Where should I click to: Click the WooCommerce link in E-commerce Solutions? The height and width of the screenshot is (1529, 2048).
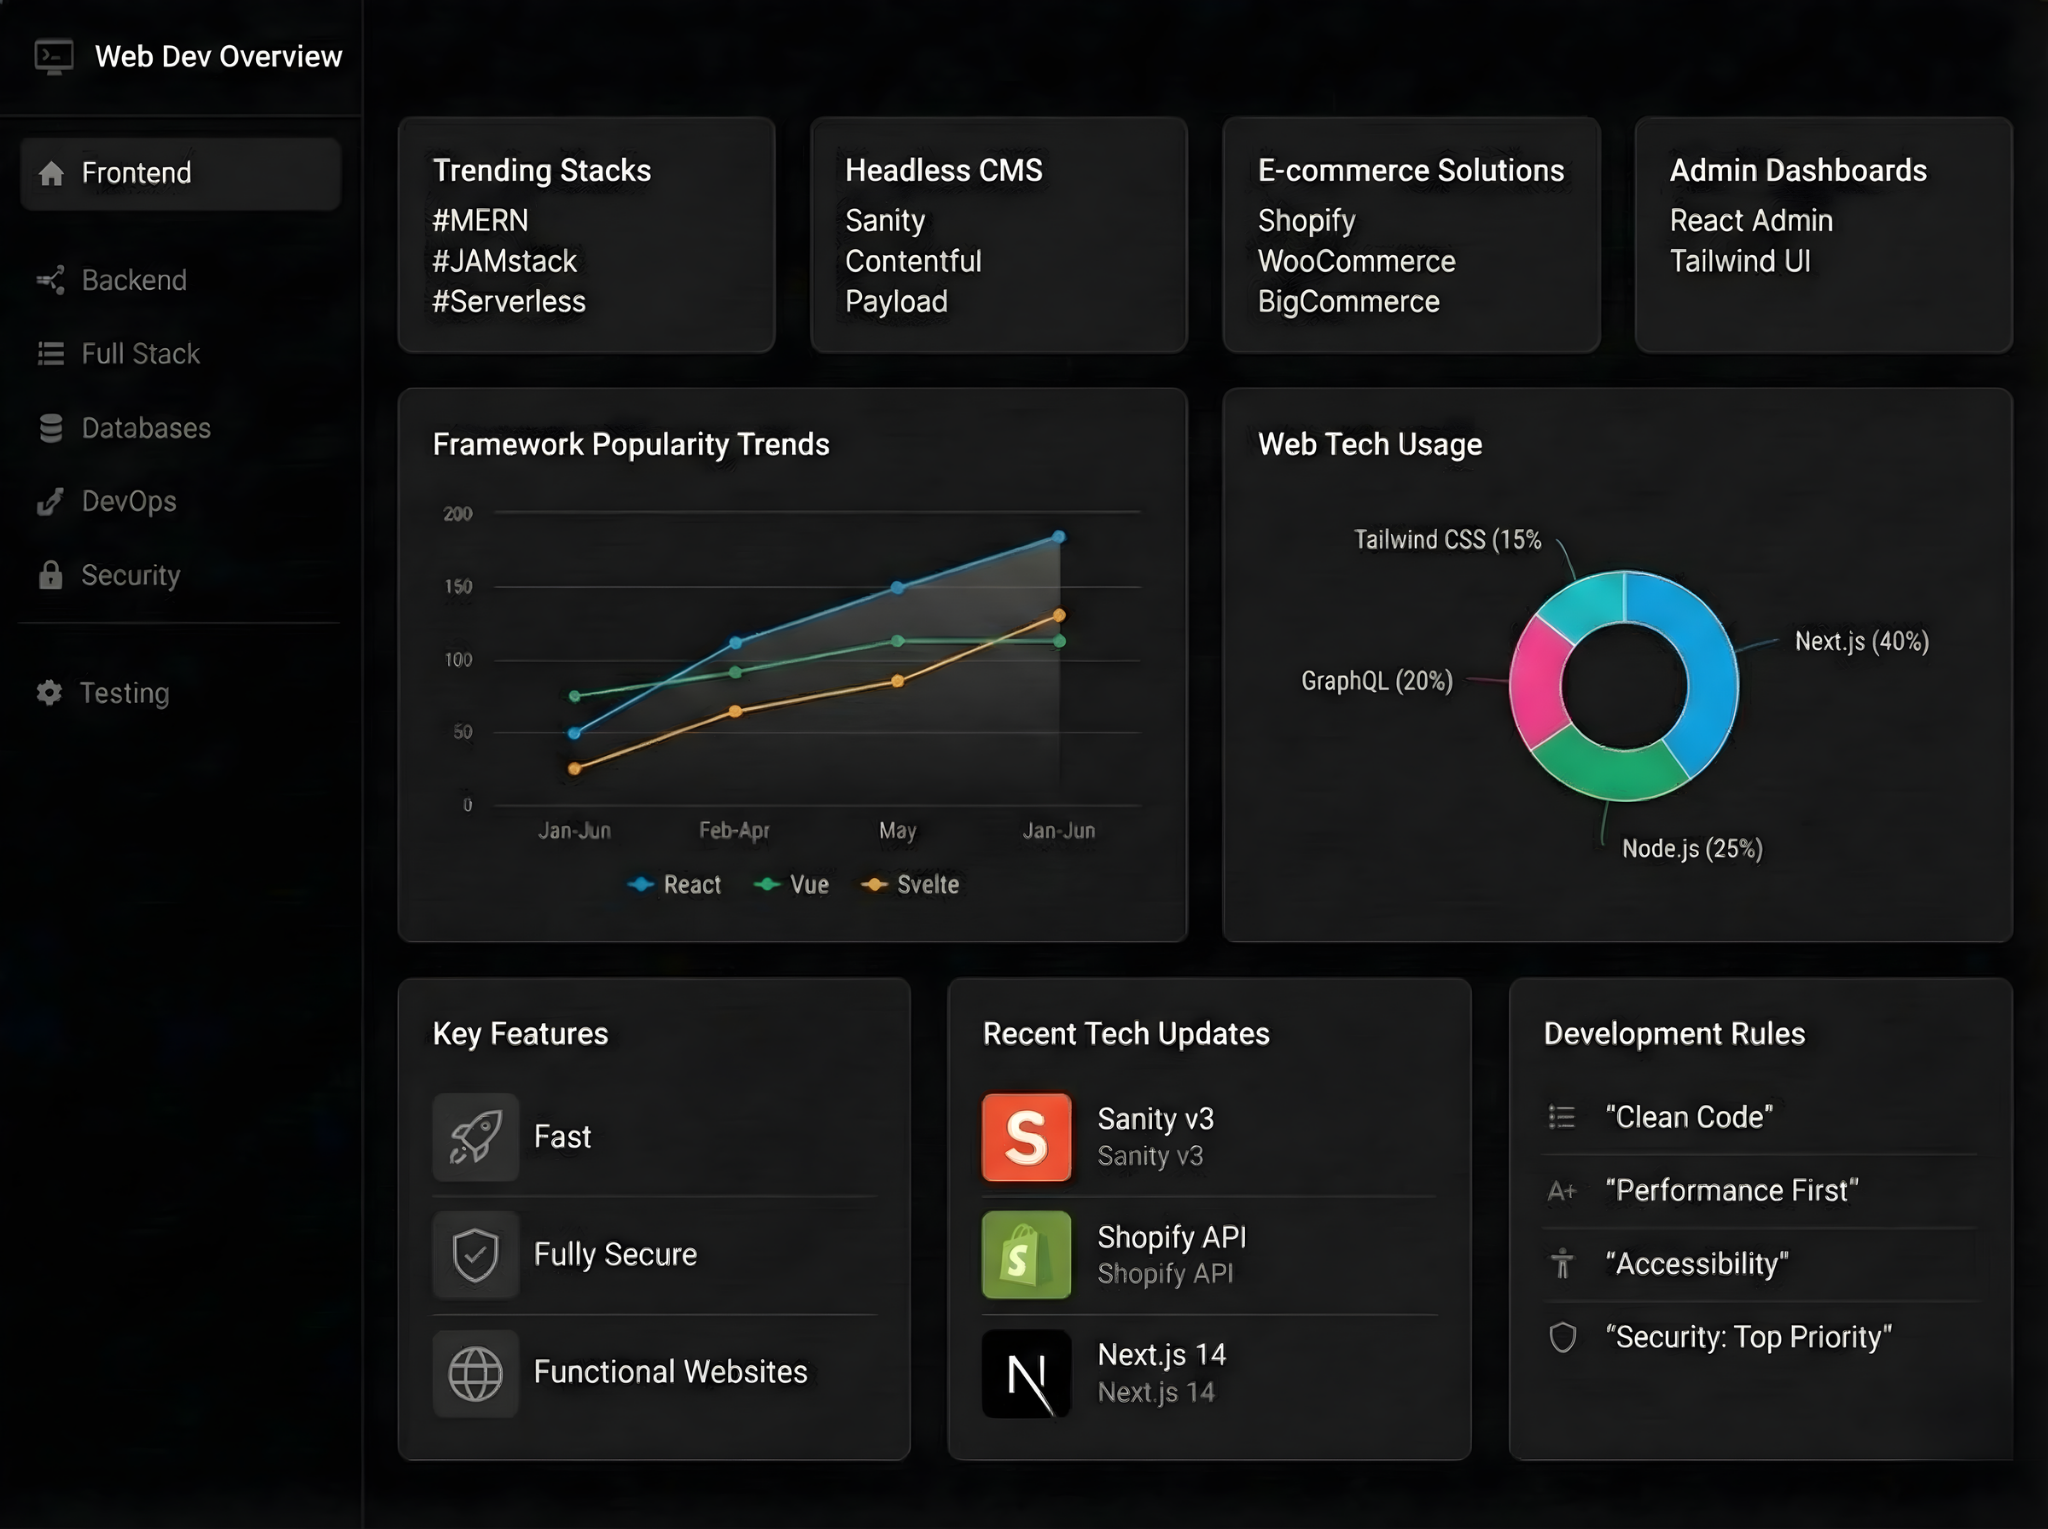click(x=1356, y=261)
